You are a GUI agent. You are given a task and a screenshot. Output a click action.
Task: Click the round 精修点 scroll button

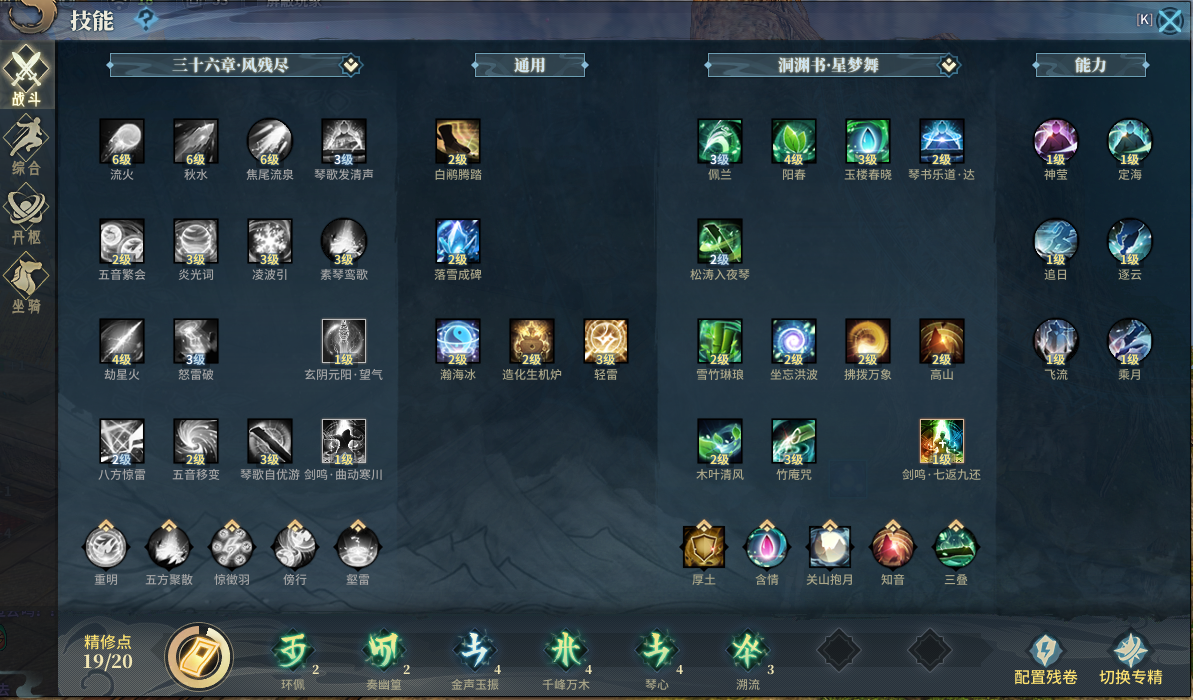(x=199, y=657)
